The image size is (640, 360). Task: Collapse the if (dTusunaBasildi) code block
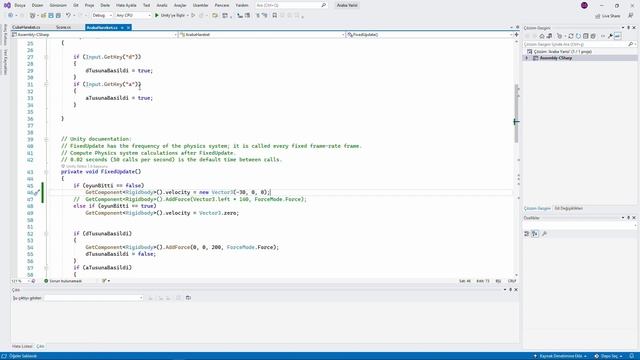point(46,233)
